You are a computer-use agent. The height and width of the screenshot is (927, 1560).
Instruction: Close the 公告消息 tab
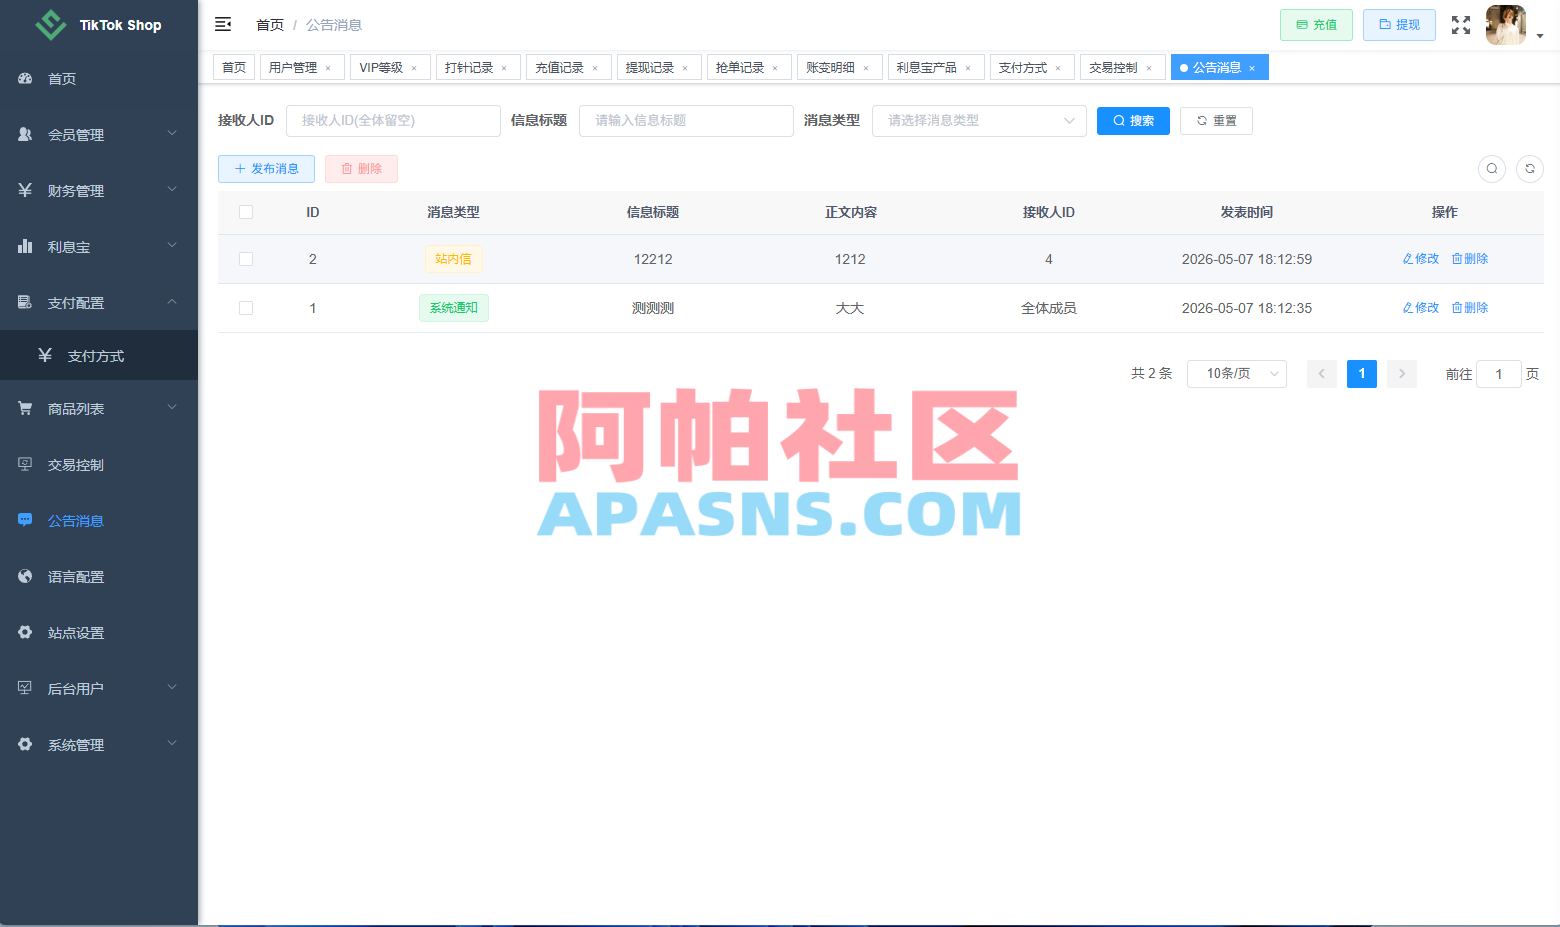(x=1252, y=68)
